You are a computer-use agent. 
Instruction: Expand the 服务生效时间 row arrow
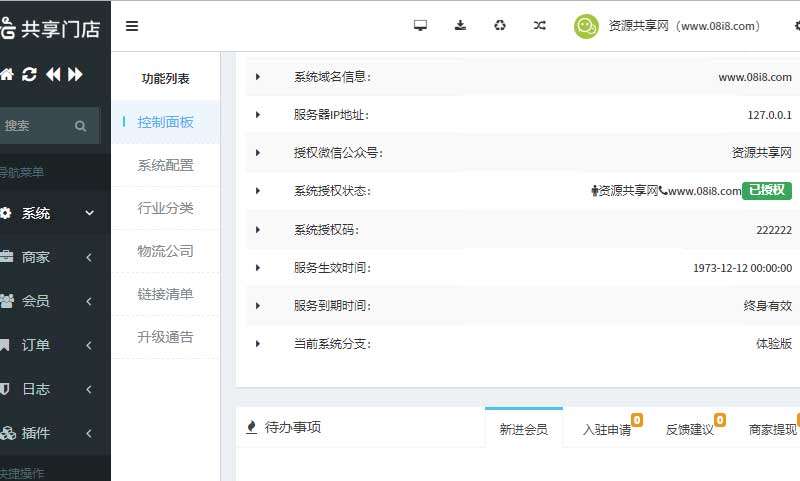pos(258,268)
